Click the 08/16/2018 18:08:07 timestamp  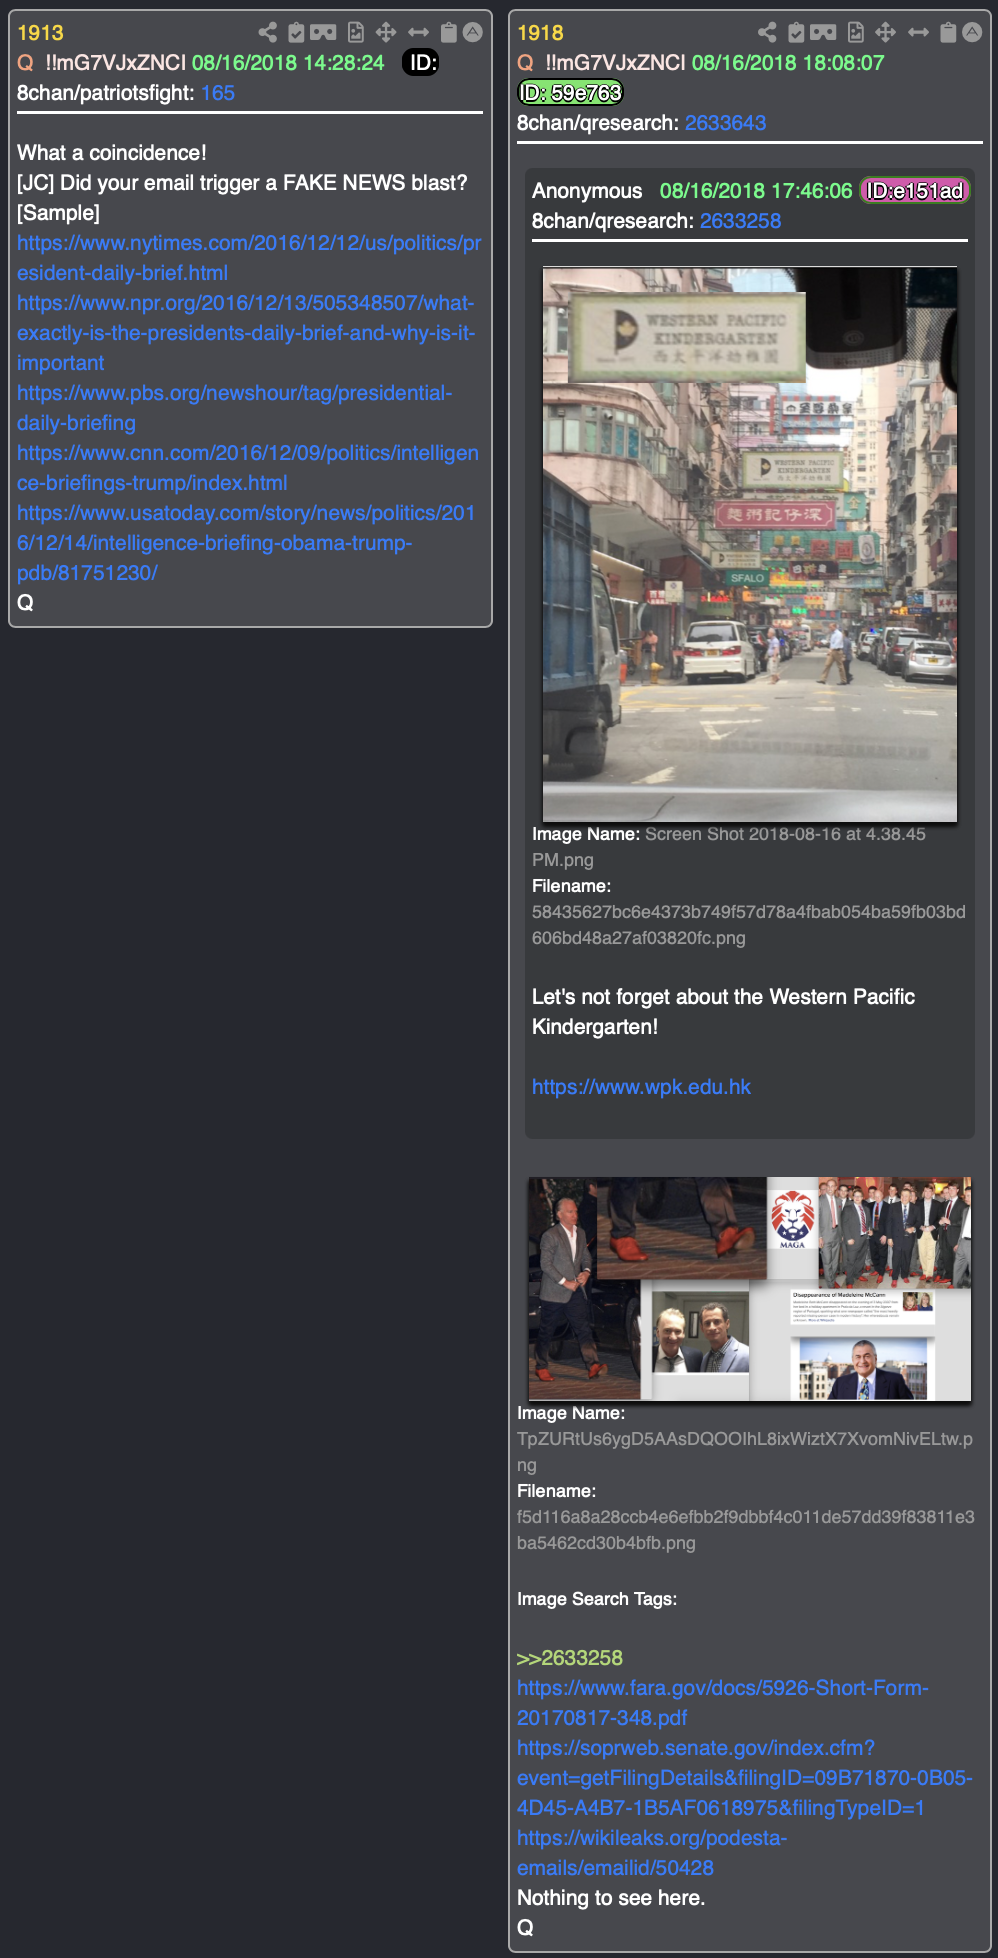[x=788, y=63]
